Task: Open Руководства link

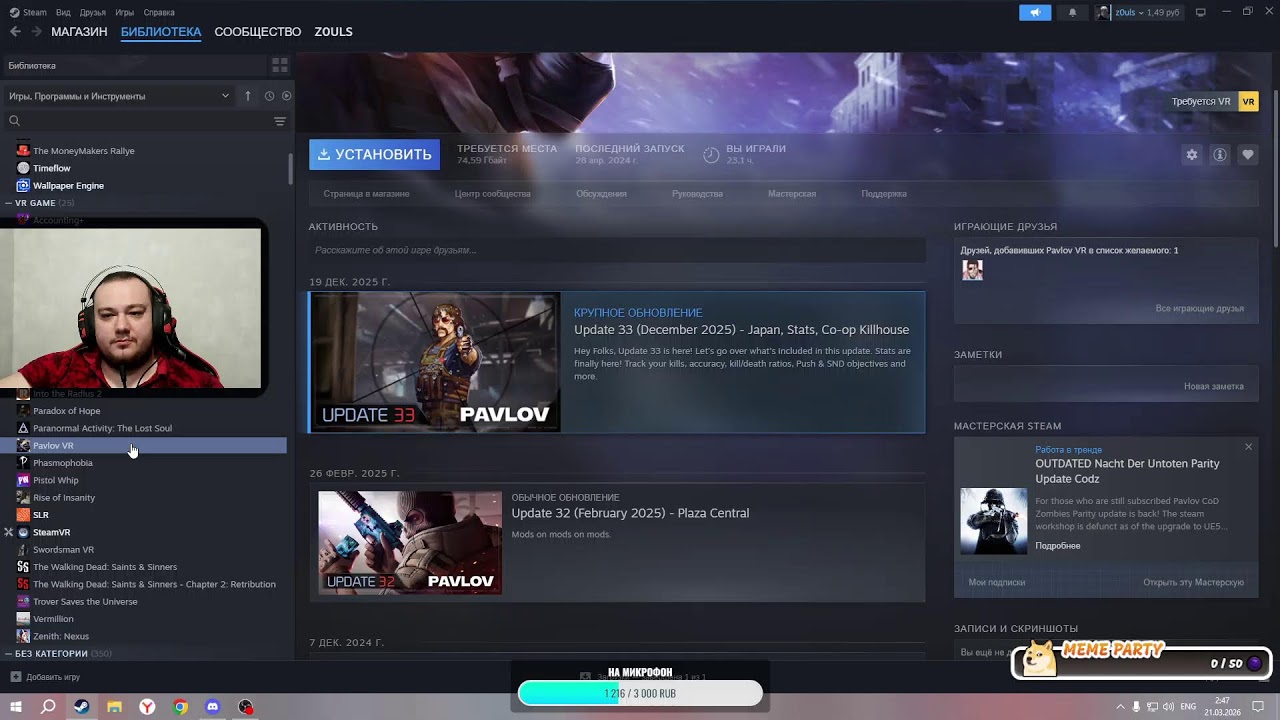Action: click(x=697, y=194)
